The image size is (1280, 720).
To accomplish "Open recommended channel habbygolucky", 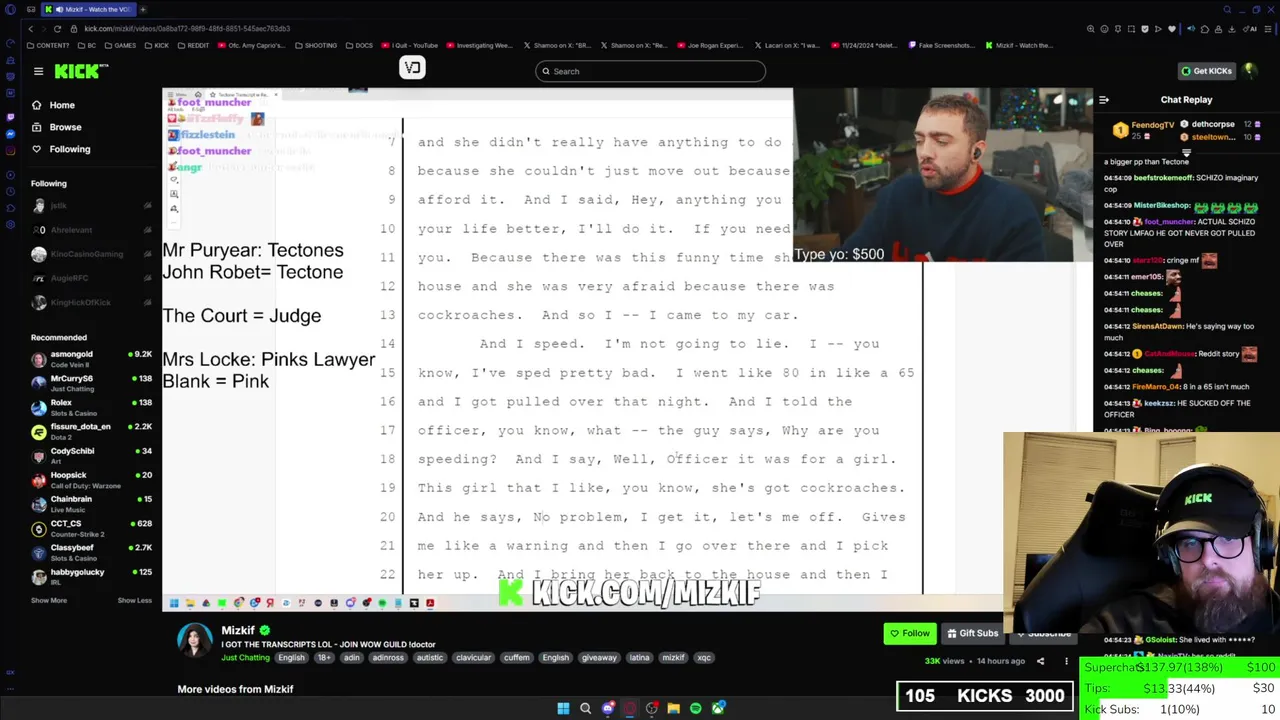I will 90,577.
